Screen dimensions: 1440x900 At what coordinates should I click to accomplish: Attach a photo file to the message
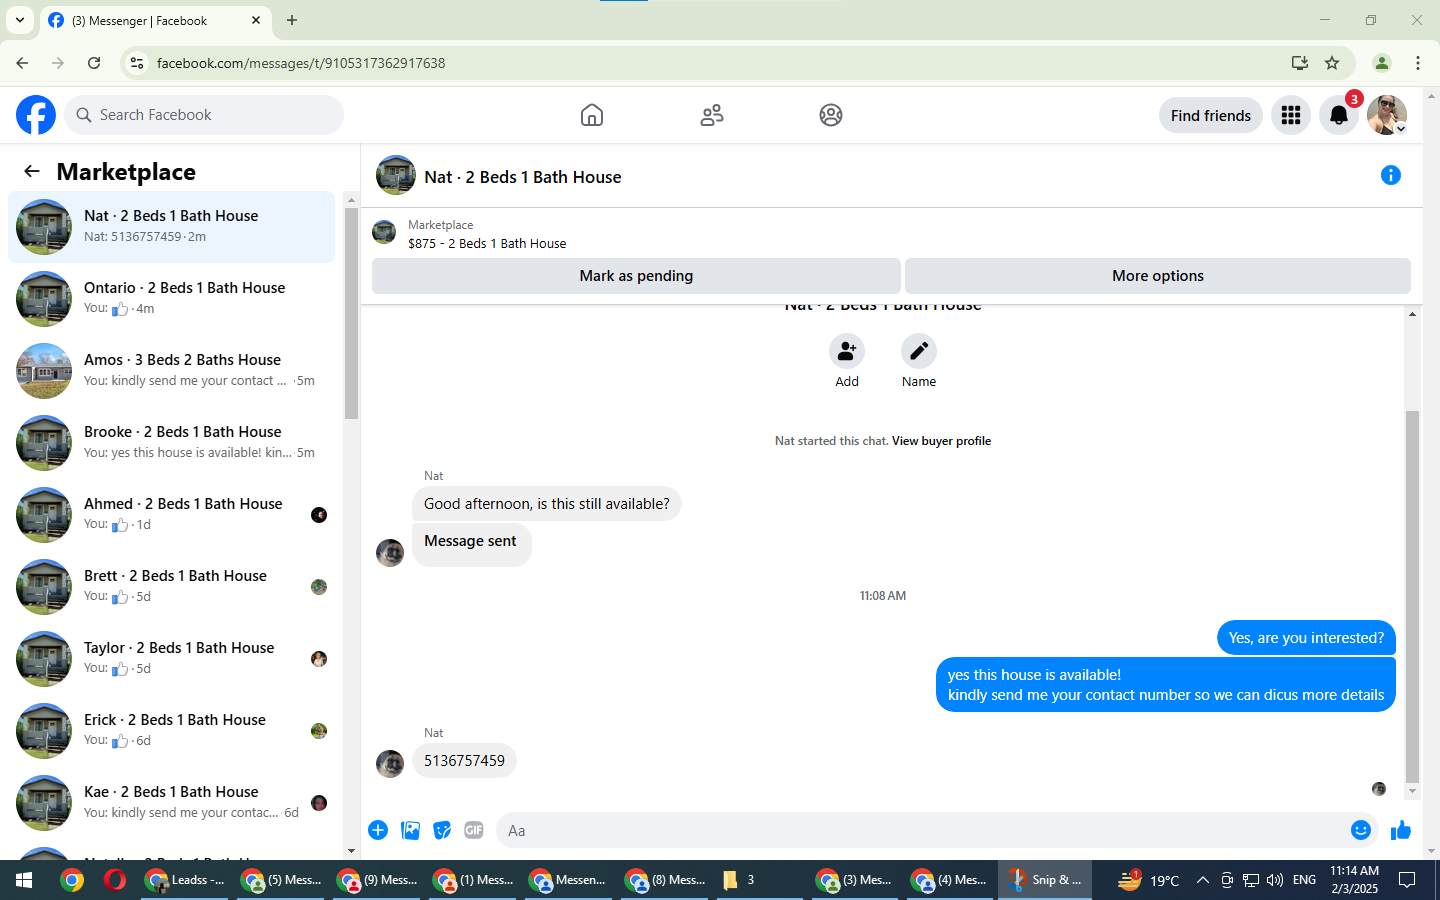point(410,830)
